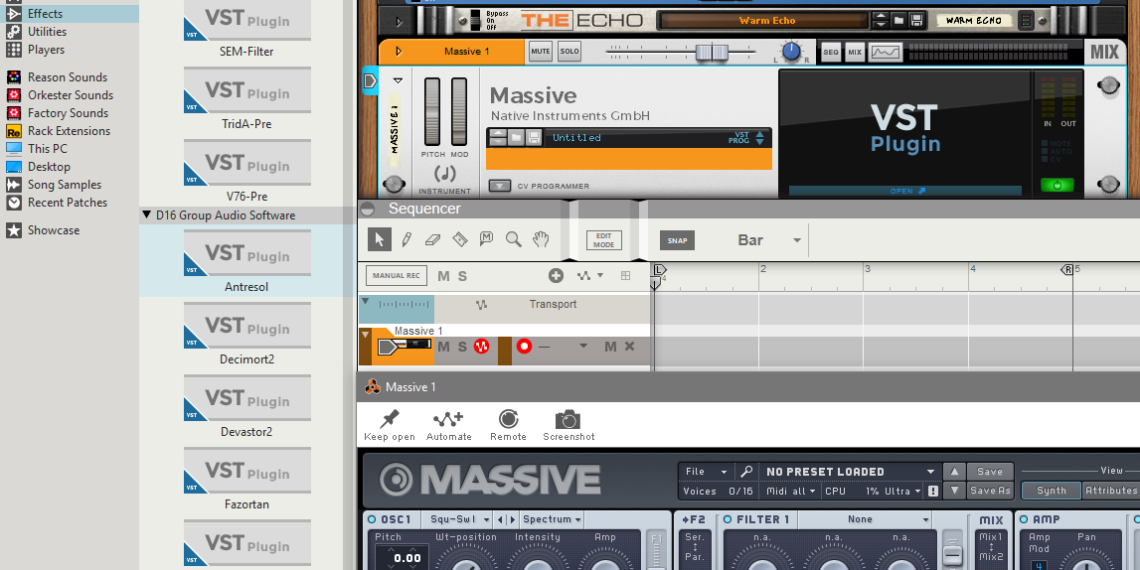Switch to Synth view in Massive
The height and width of the screenshot is (570, 1140).
click(x=1051, y=491)
